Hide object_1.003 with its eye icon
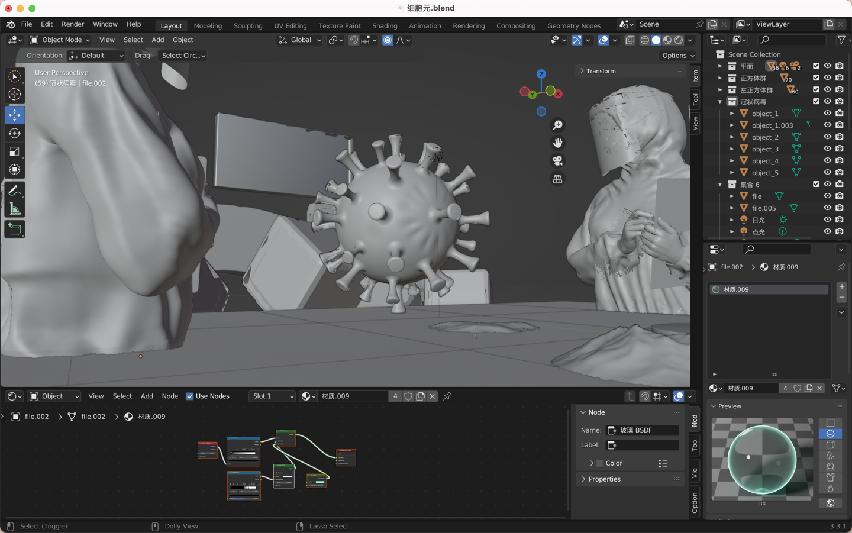 click(828, 125)
